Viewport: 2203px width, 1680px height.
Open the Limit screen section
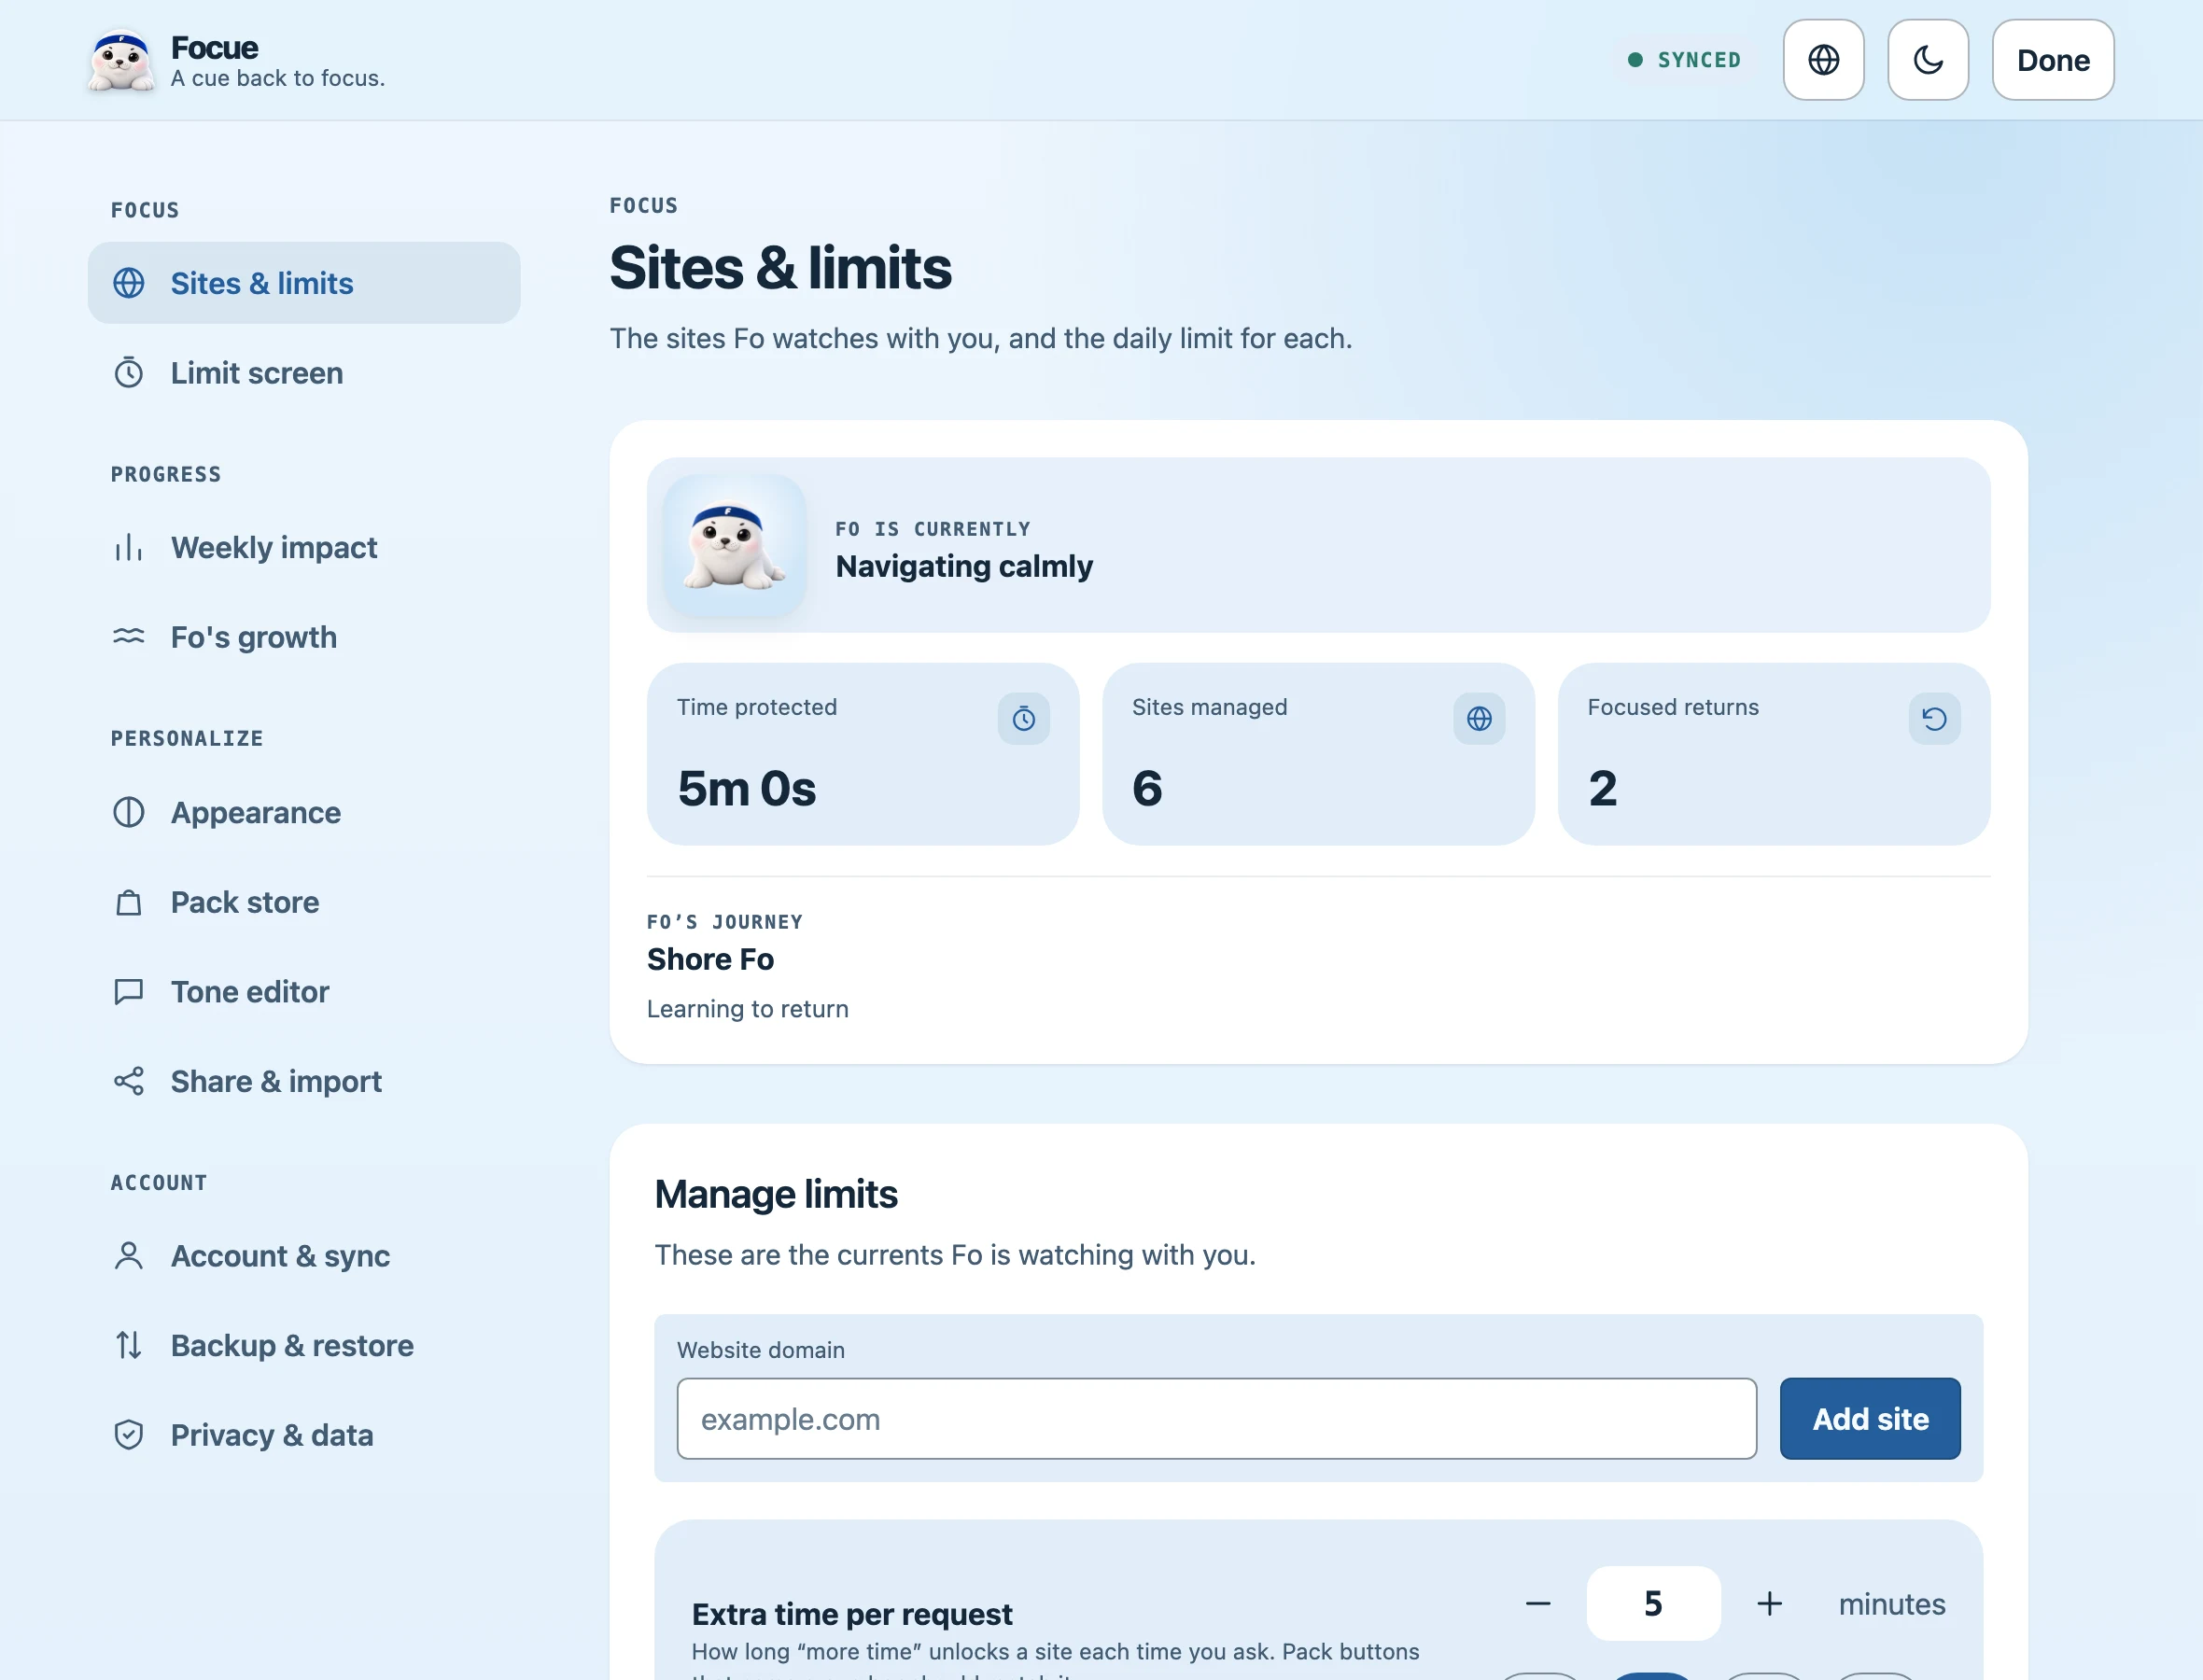pos(304,373)
